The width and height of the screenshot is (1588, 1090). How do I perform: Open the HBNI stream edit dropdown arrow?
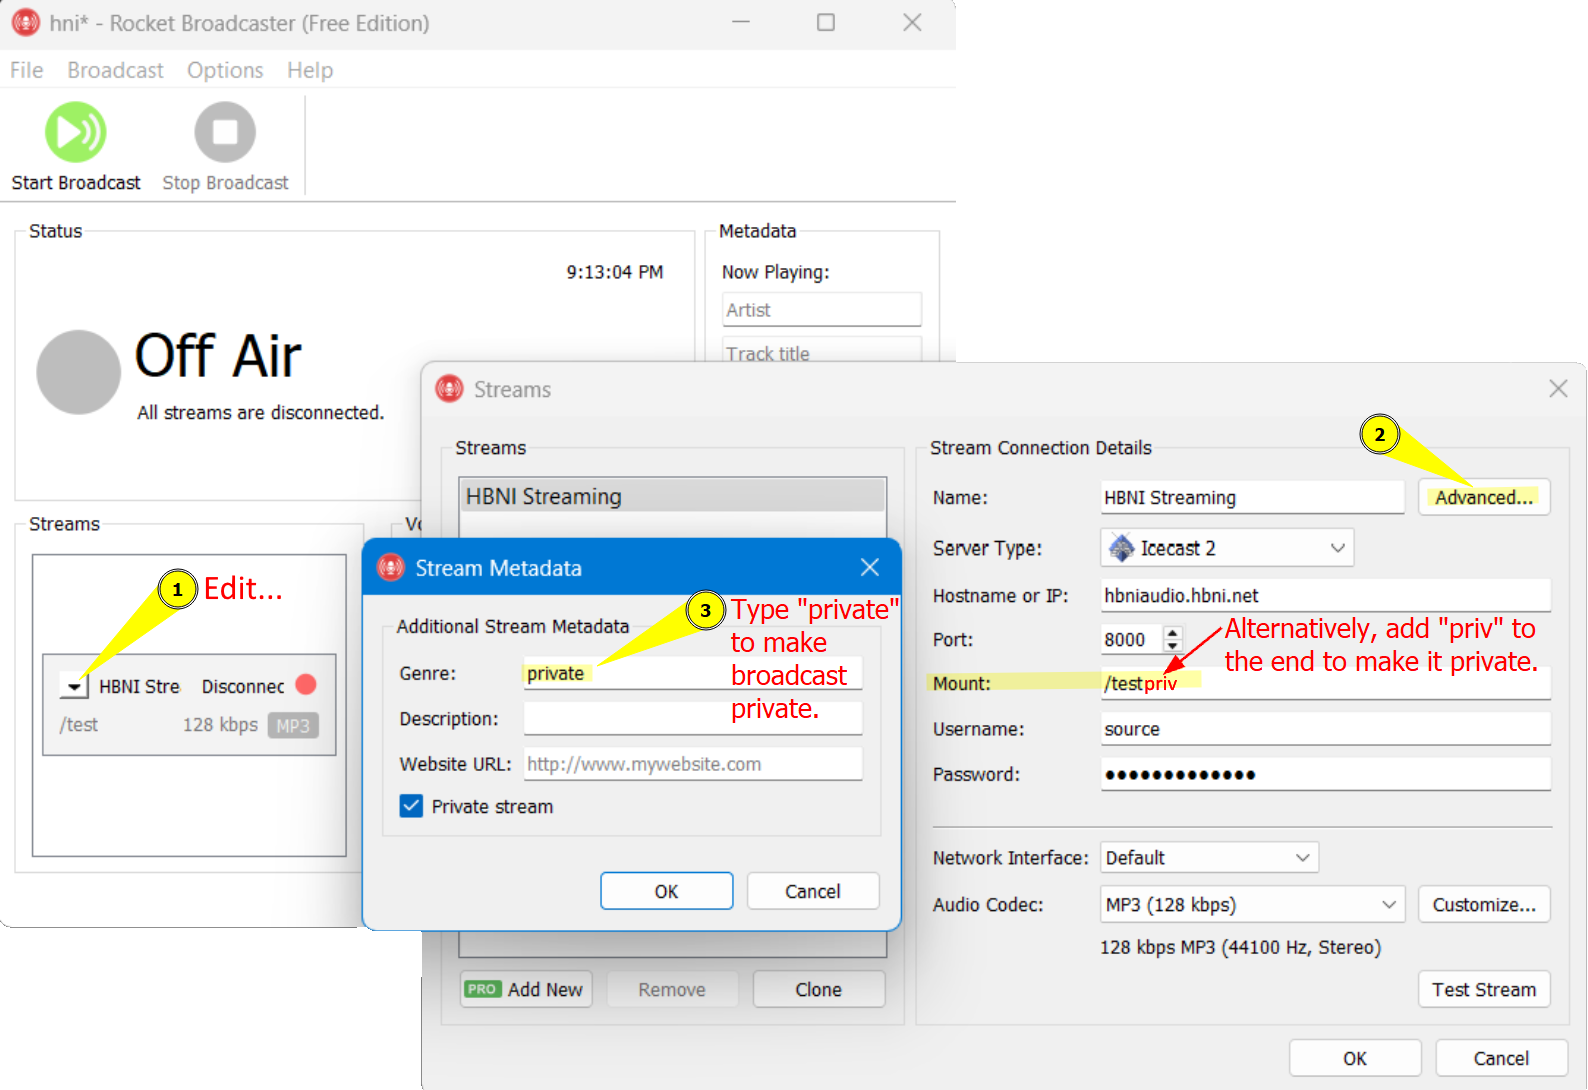point(74,686)
